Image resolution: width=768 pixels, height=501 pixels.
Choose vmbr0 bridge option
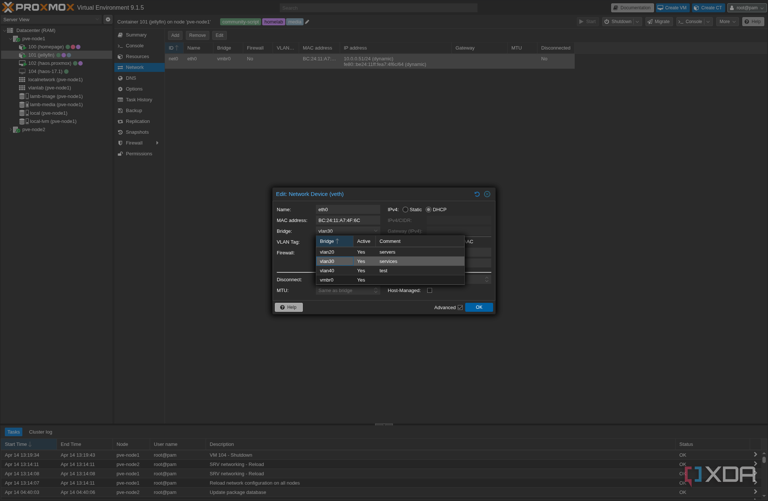point(390,280)
